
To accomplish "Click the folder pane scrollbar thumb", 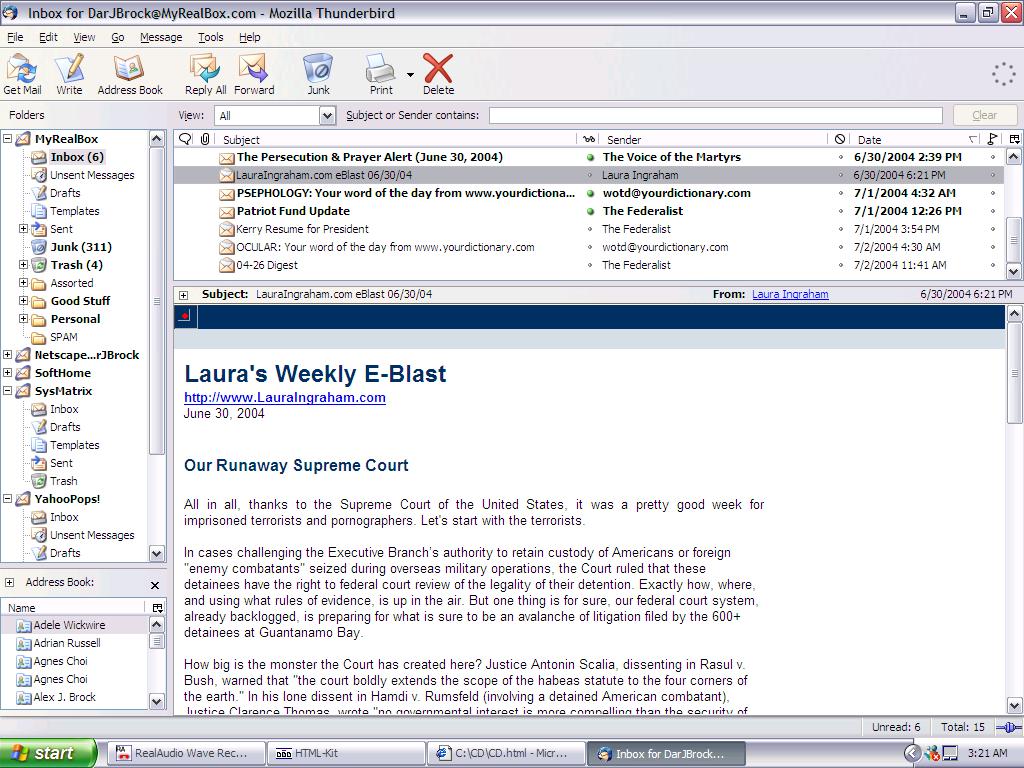I will (x=157, y=300).
